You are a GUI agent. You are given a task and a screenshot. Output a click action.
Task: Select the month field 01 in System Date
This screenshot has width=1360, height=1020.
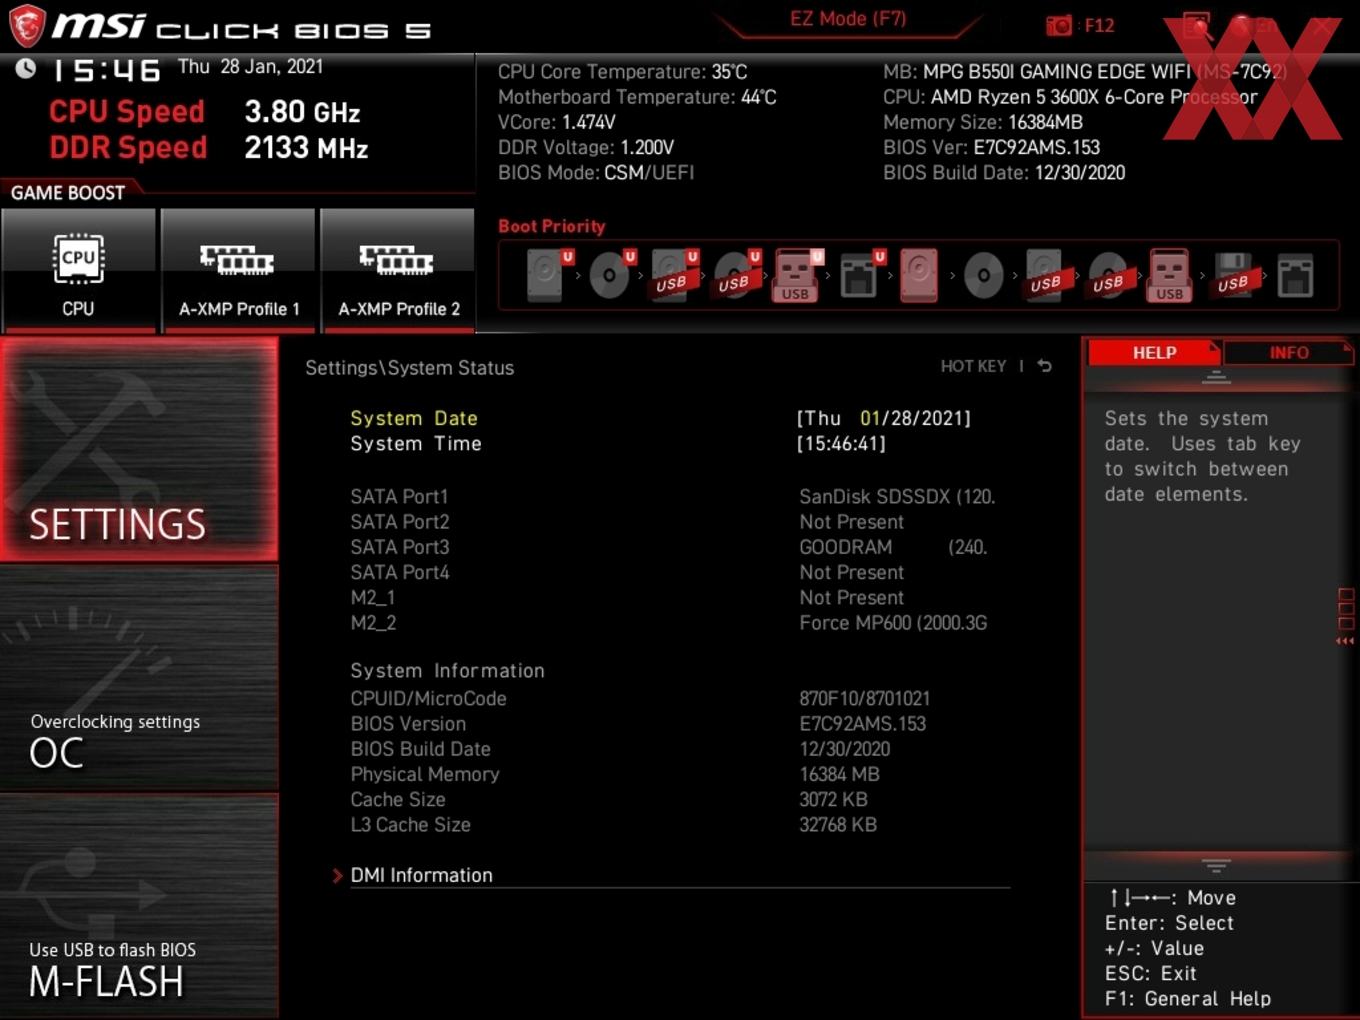pos(870,418)
